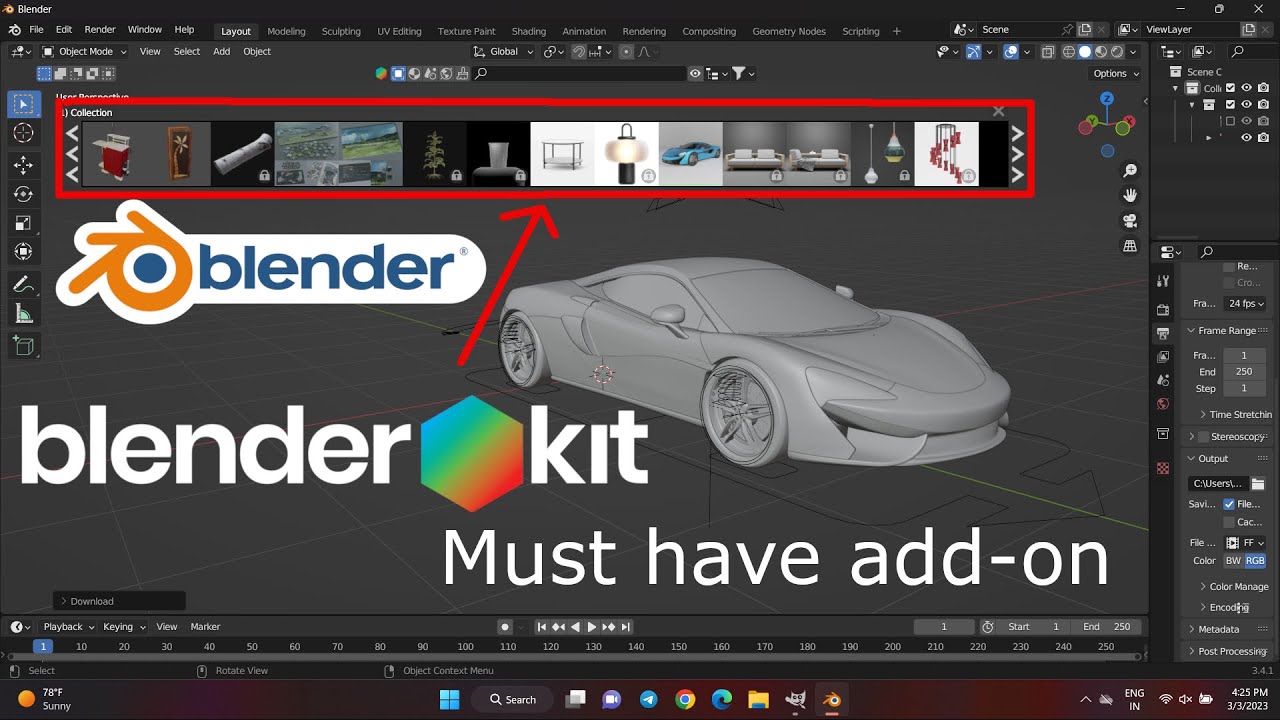Enable Stereoscopy checkbox

point(1203,437)
